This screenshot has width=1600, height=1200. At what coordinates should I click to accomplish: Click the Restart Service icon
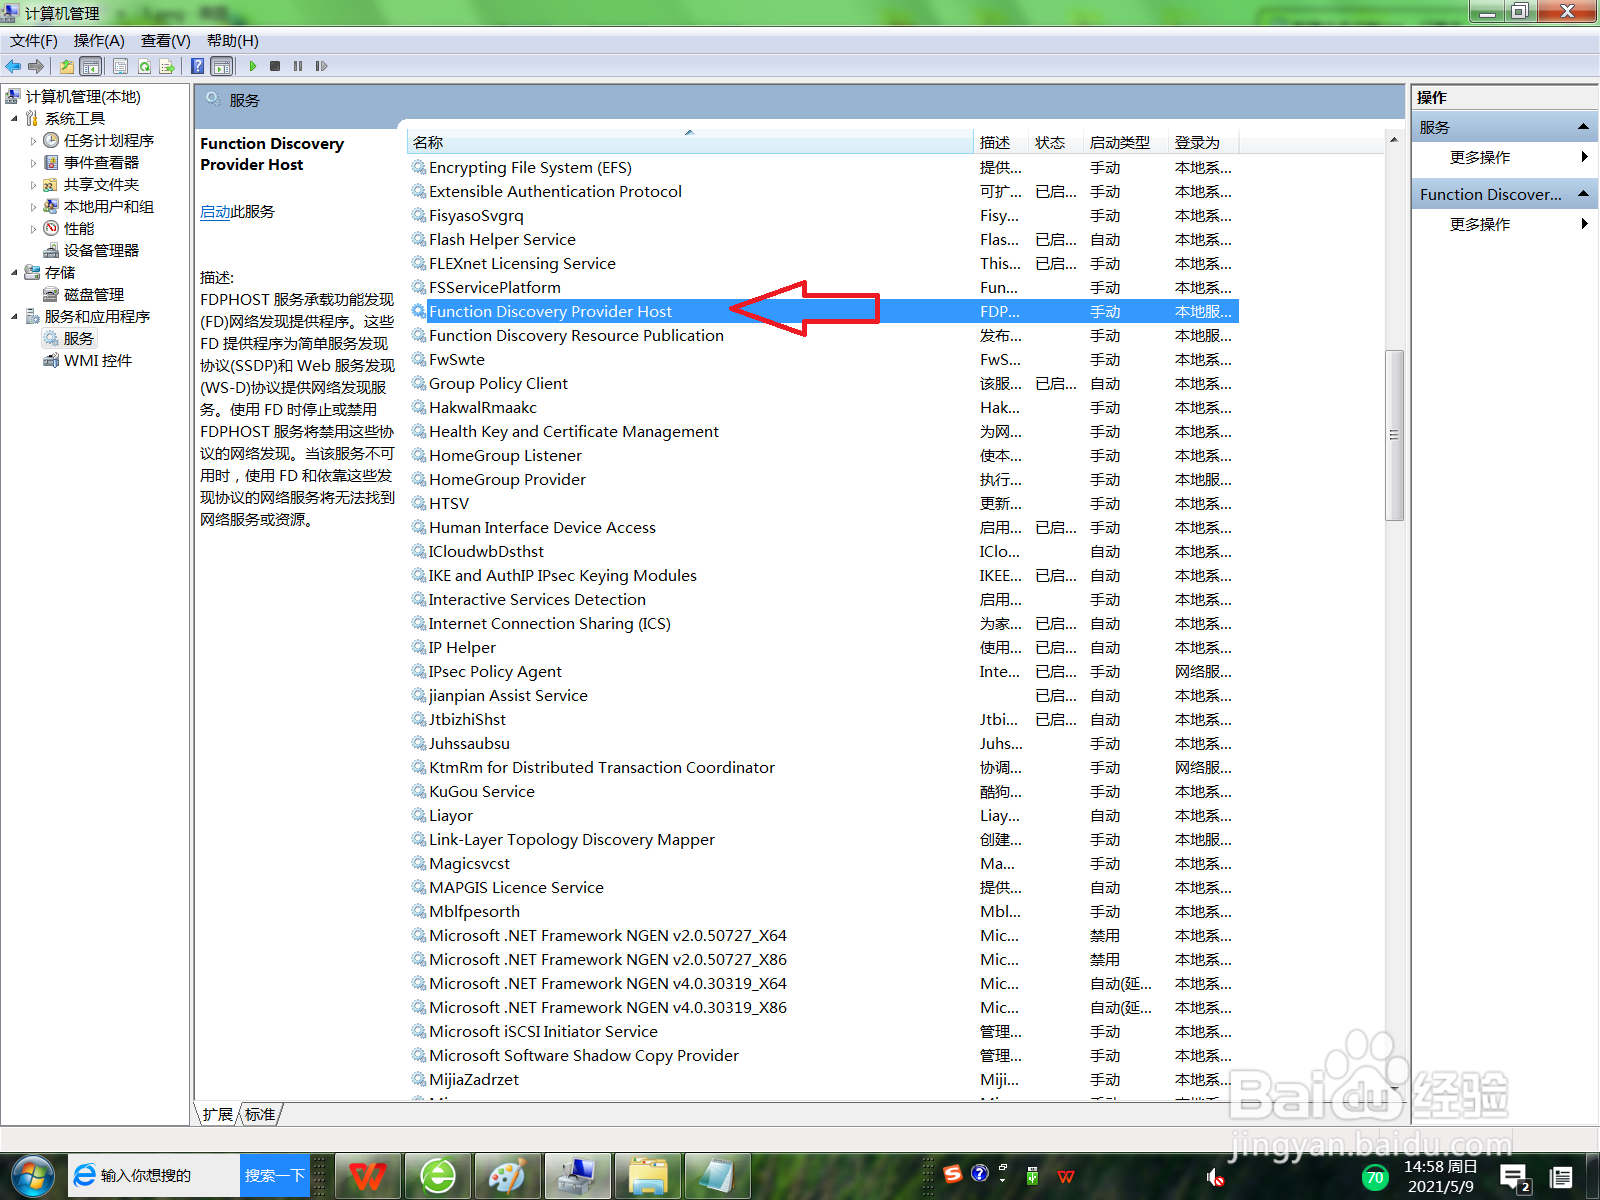321,66
